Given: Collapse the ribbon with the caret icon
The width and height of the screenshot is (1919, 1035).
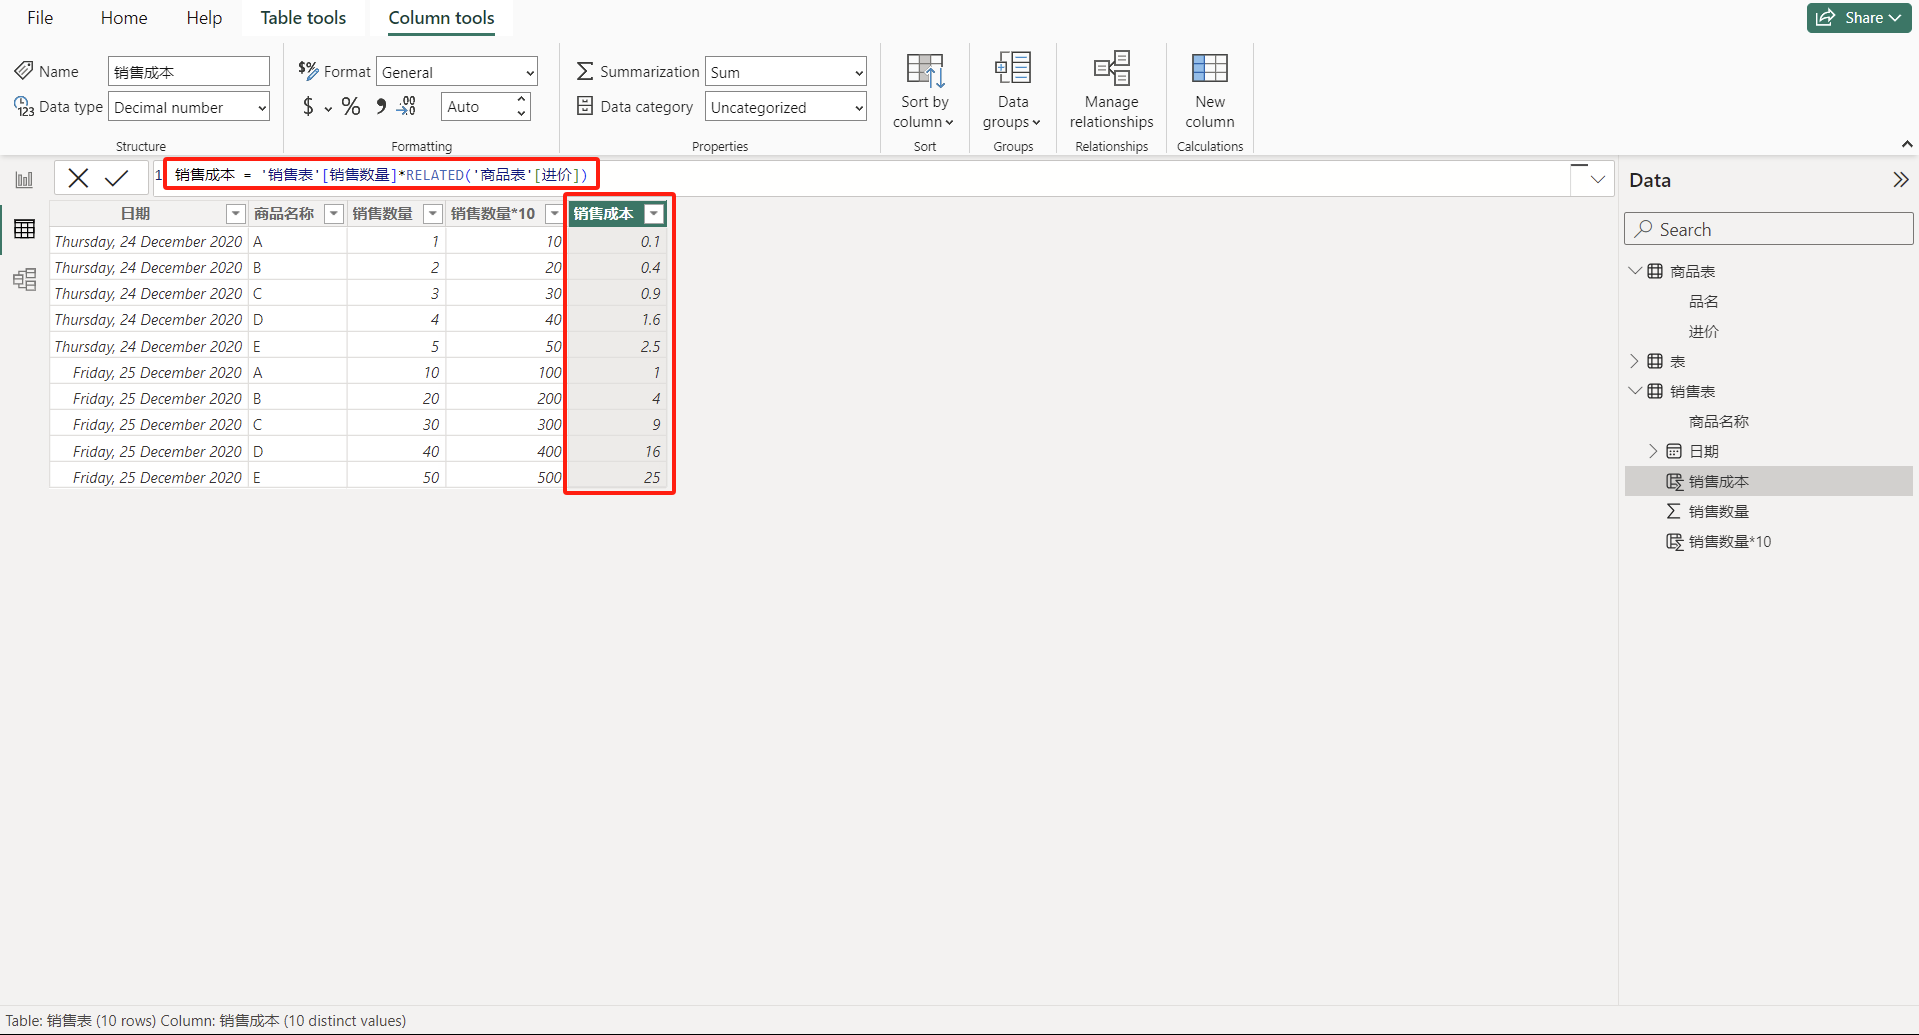Looking at the screenshot, I should 1907,145.
